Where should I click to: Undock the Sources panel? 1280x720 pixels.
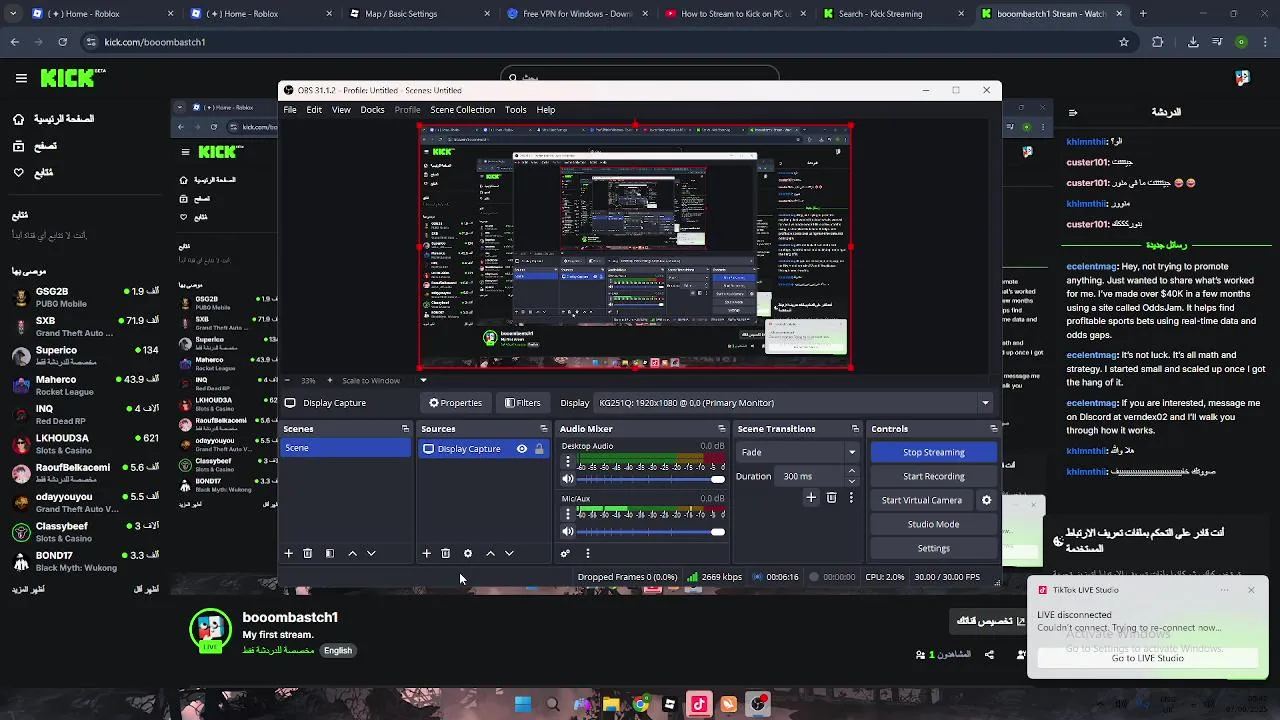click(x=543, y=429)
